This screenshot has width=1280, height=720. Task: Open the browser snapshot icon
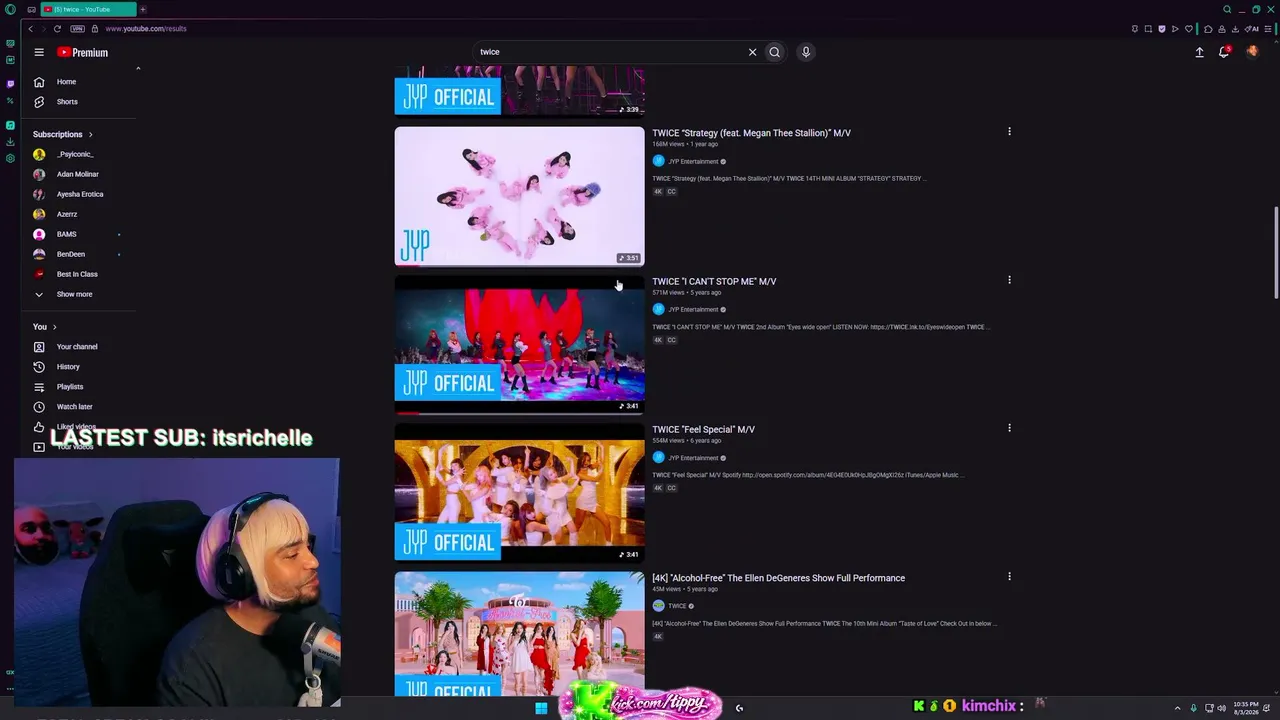(1148, 29)
